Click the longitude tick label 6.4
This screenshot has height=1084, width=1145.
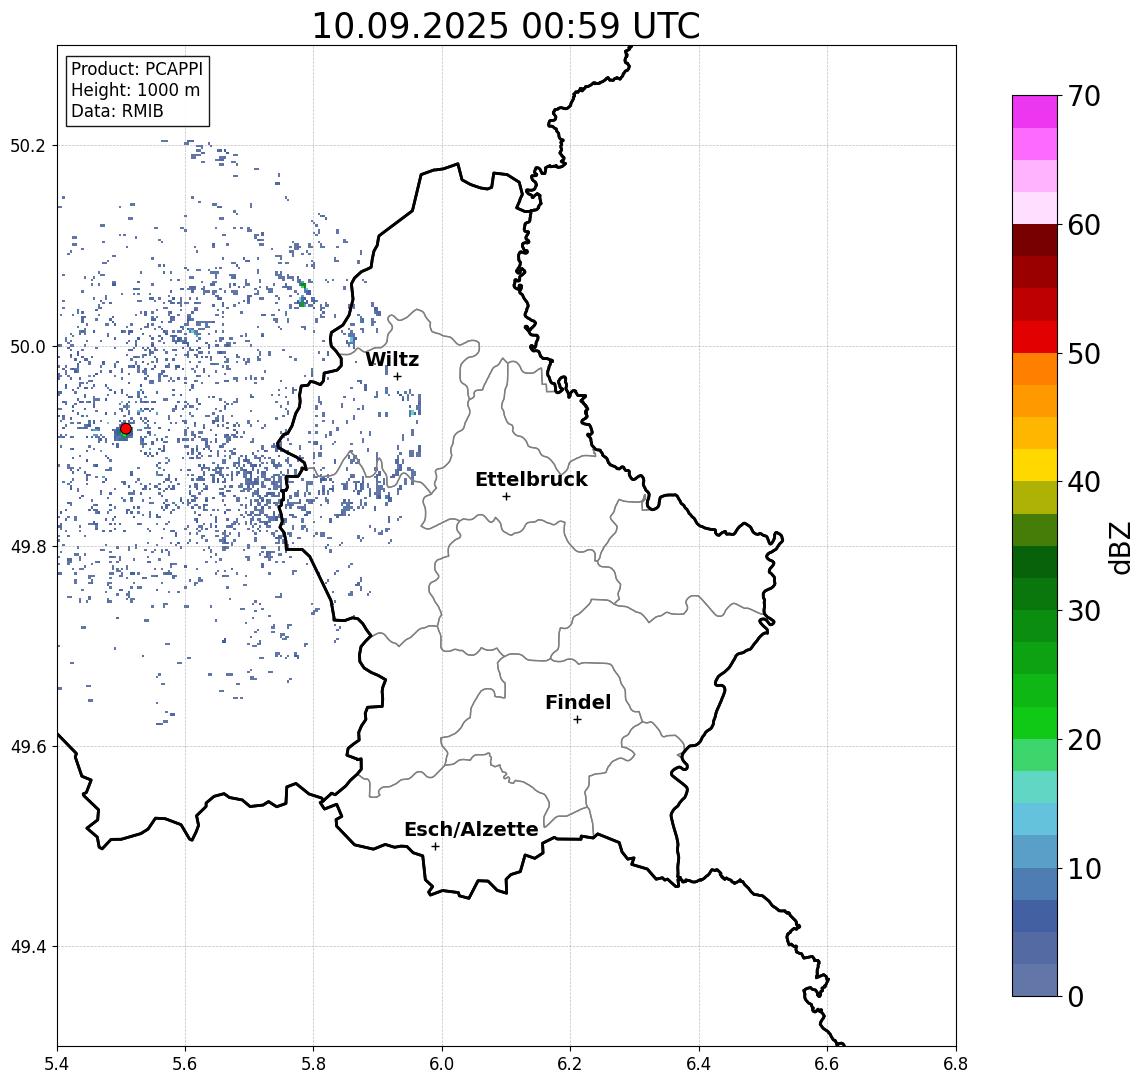click(699, 1064)
